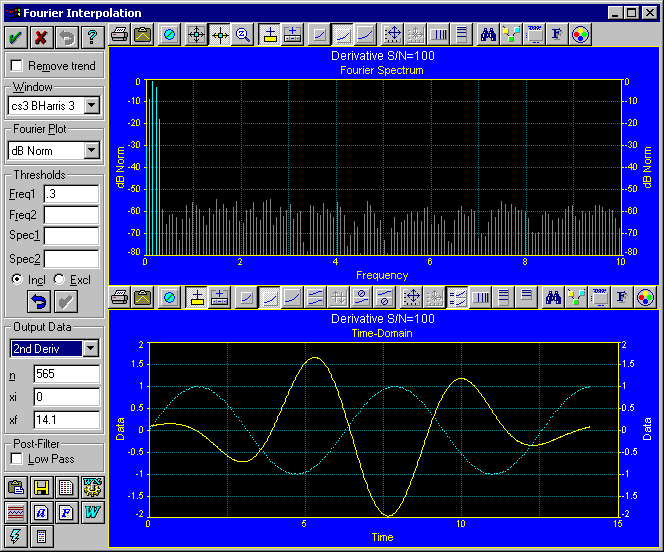This screenshot has height=552, width=664.
Task: Click the cyan W icon
Action: point(92,513)
